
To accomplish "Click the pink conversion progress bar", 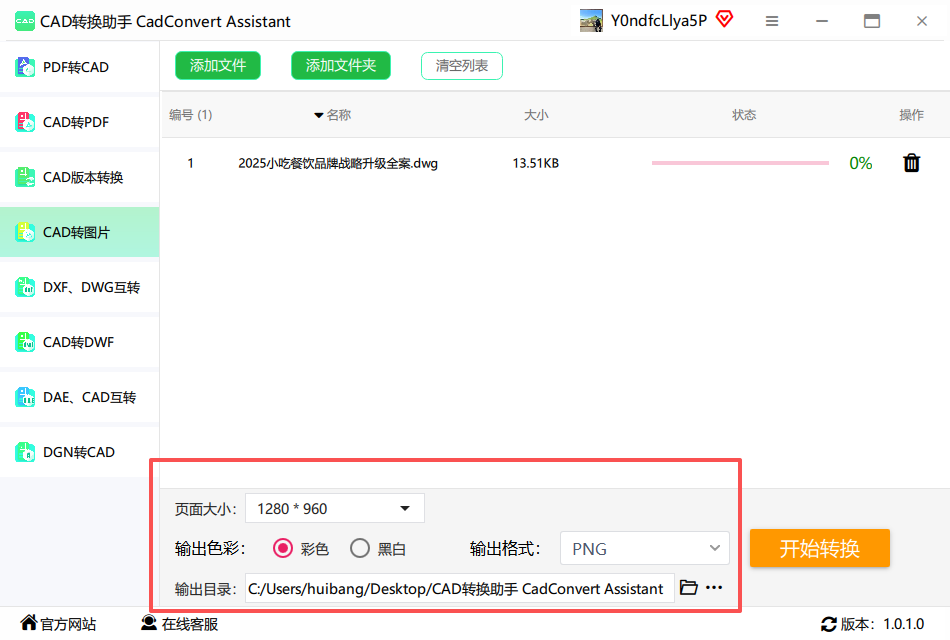I will point(740,163).
